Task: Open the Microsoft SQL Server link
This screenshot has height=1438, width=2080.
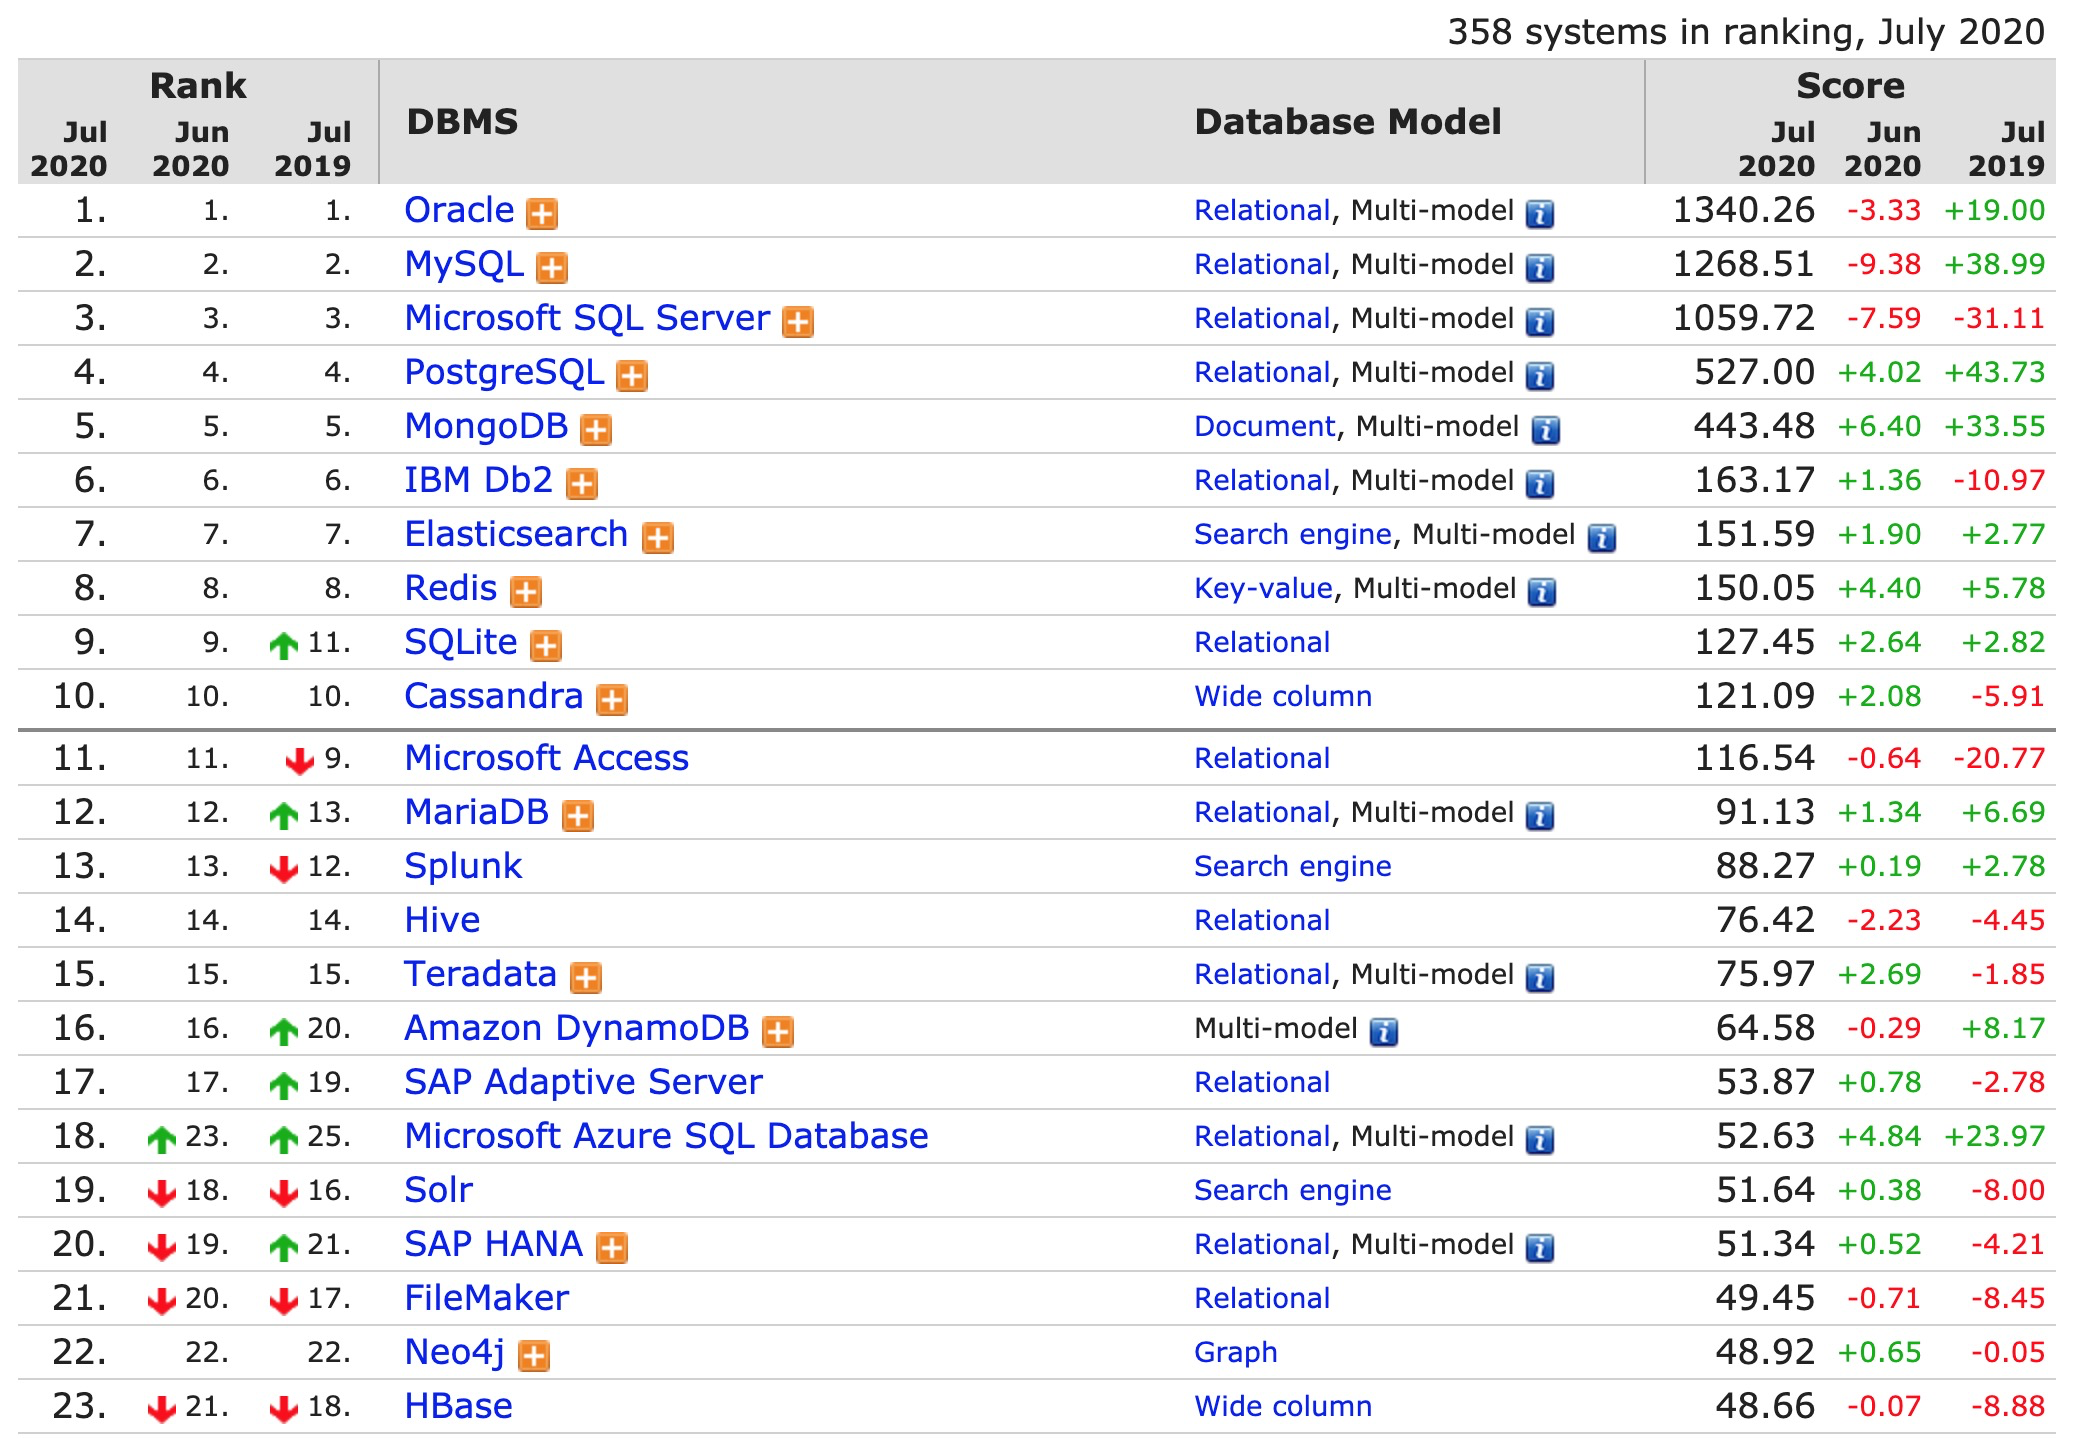Action: click(587, 318)
